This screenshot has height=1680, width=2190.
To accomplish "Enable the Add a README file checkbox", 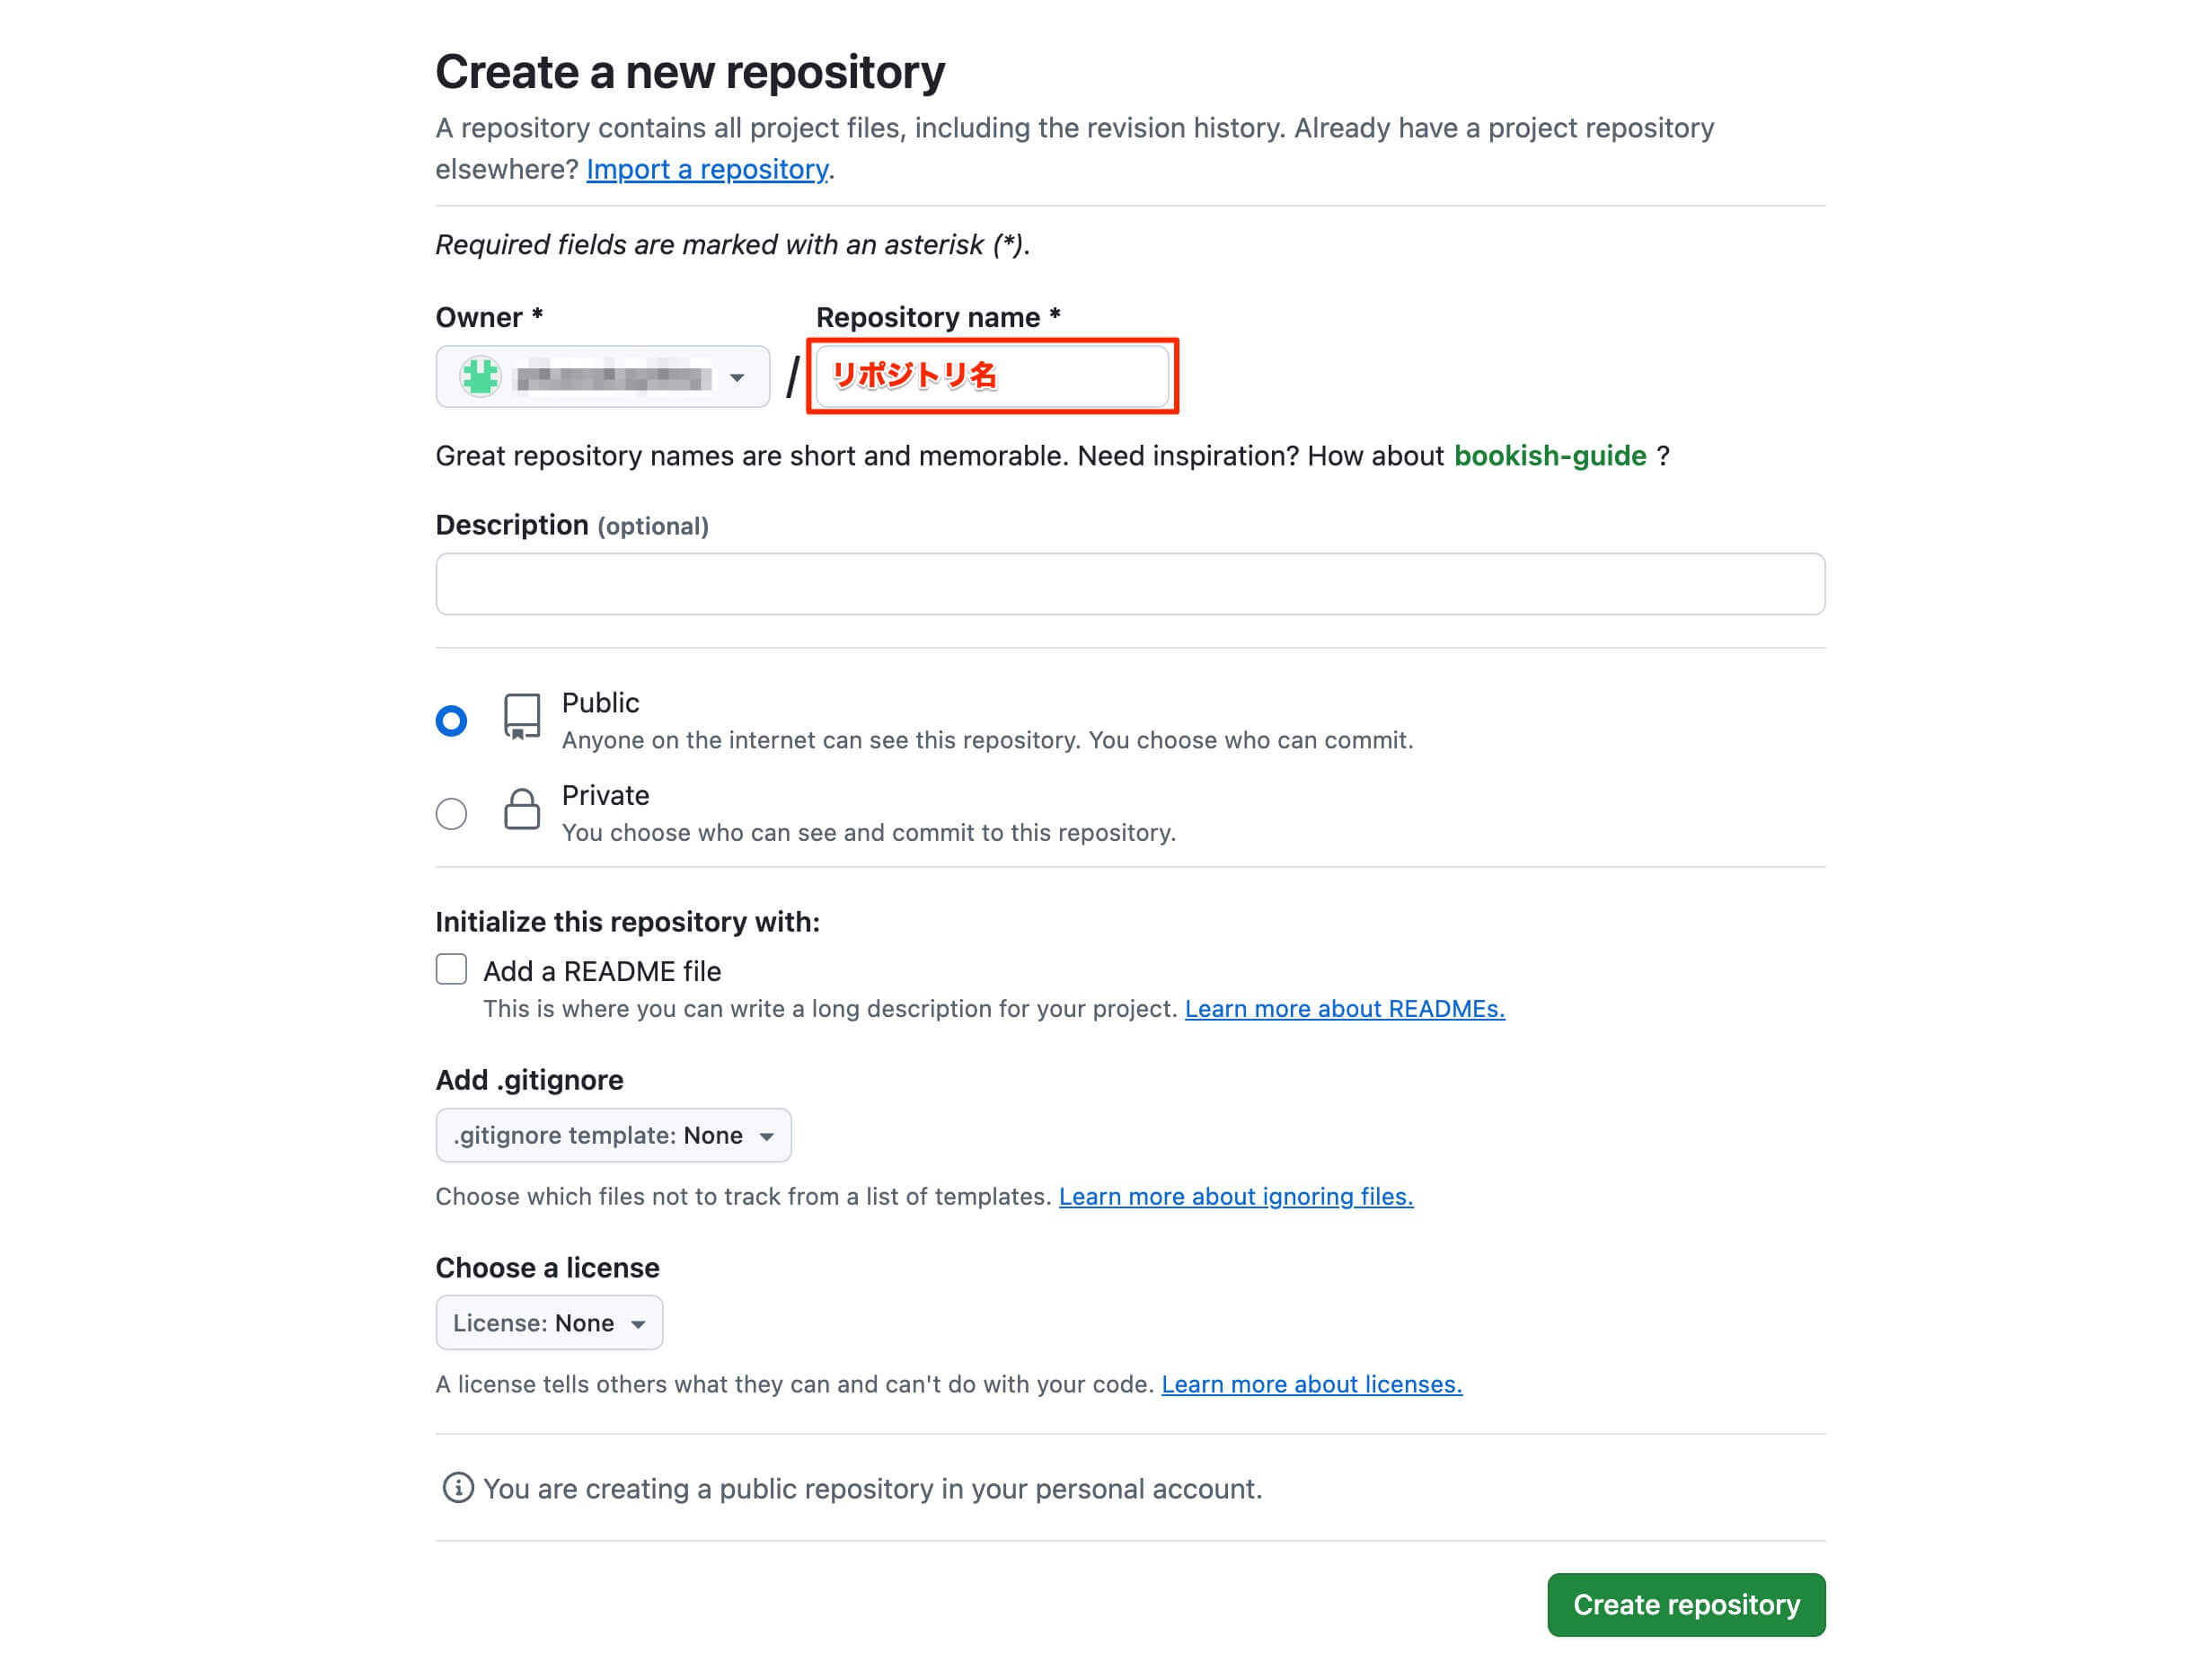I will coord(451,969).
